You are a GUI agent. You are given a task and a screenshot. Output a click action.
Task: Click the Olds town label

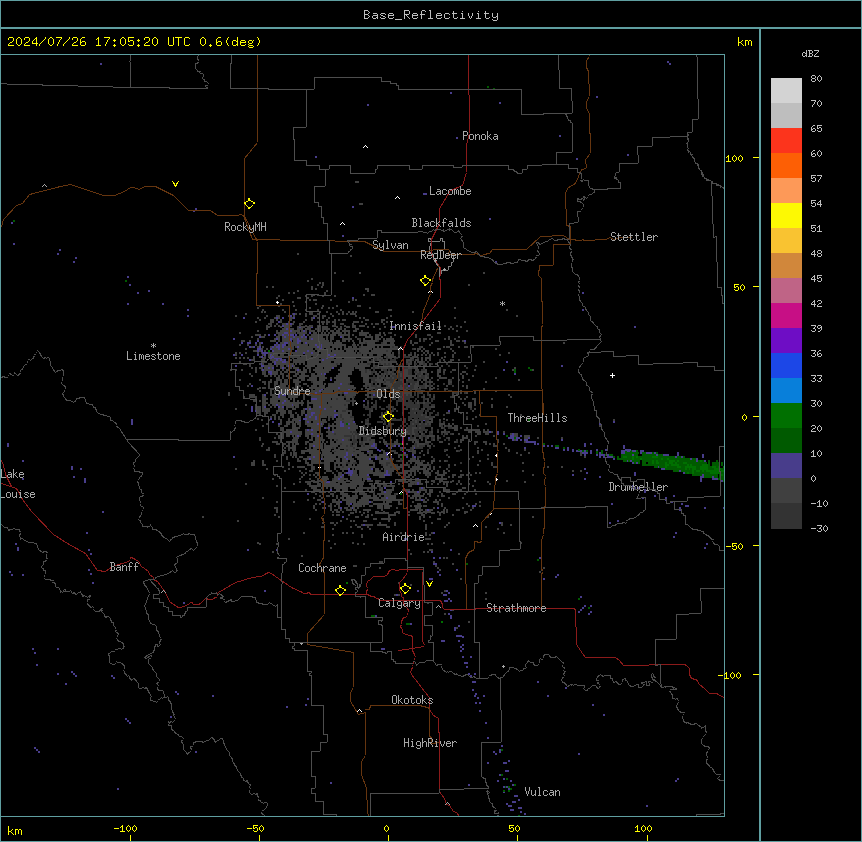(x=388, y=394)
